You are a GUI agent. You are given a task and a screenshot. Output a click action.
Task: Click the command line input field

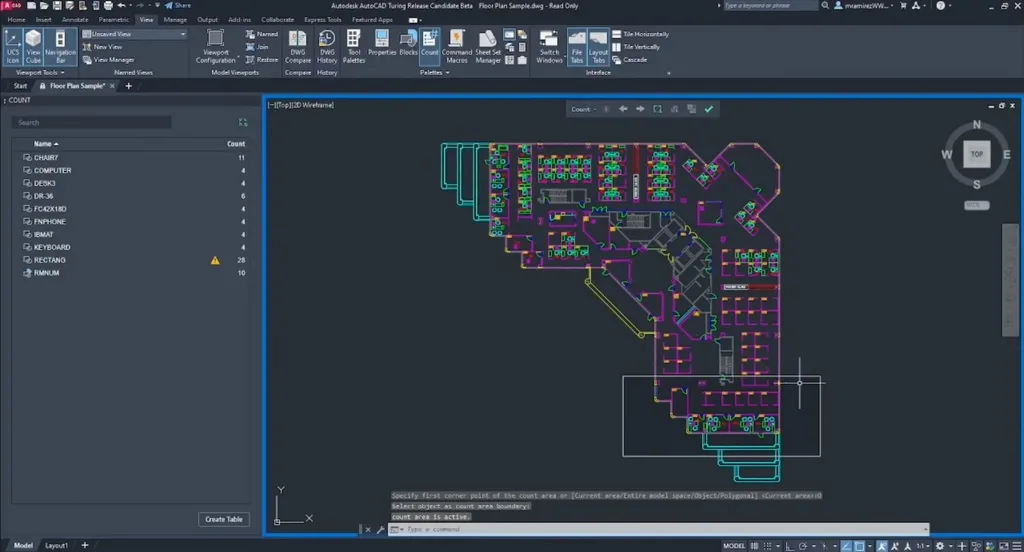(x=658, y=529)
